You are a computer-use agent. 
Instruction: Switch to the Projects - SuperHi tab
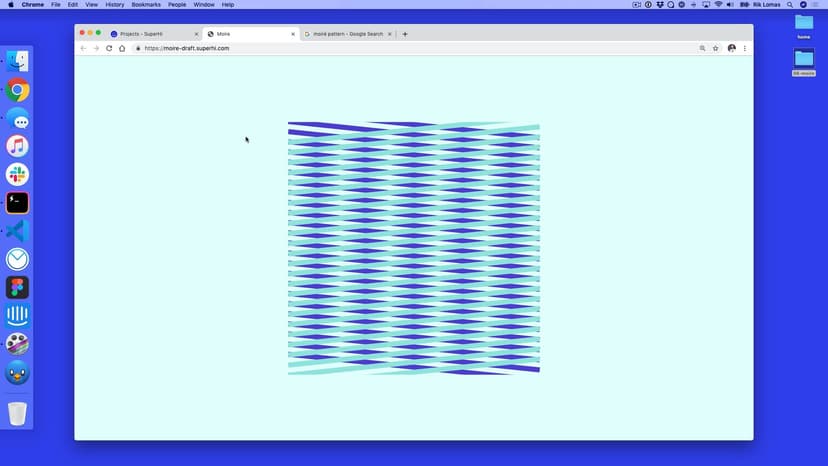[148, 34]
